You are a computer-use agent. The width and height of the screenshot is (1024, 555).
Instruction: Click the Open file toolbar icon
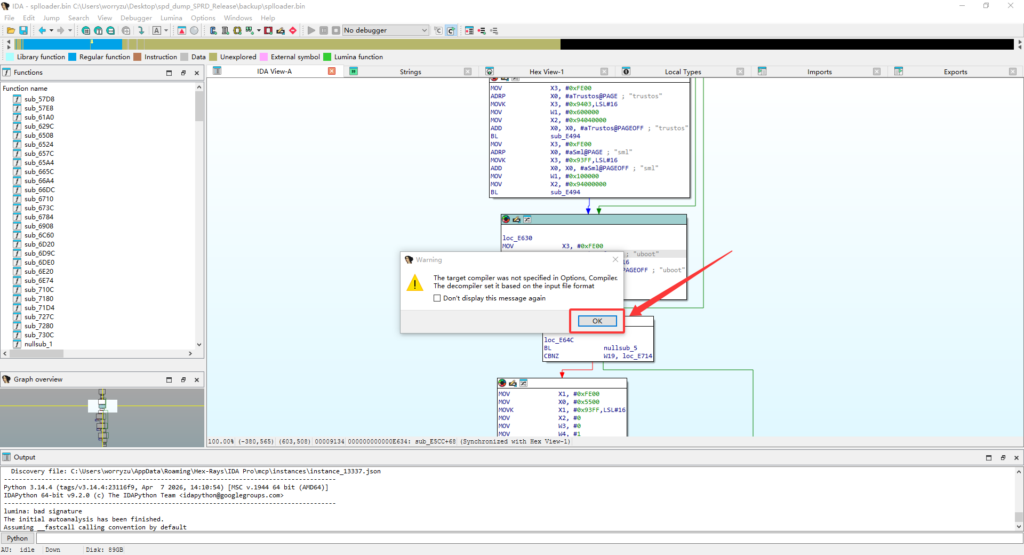(10, 31)
